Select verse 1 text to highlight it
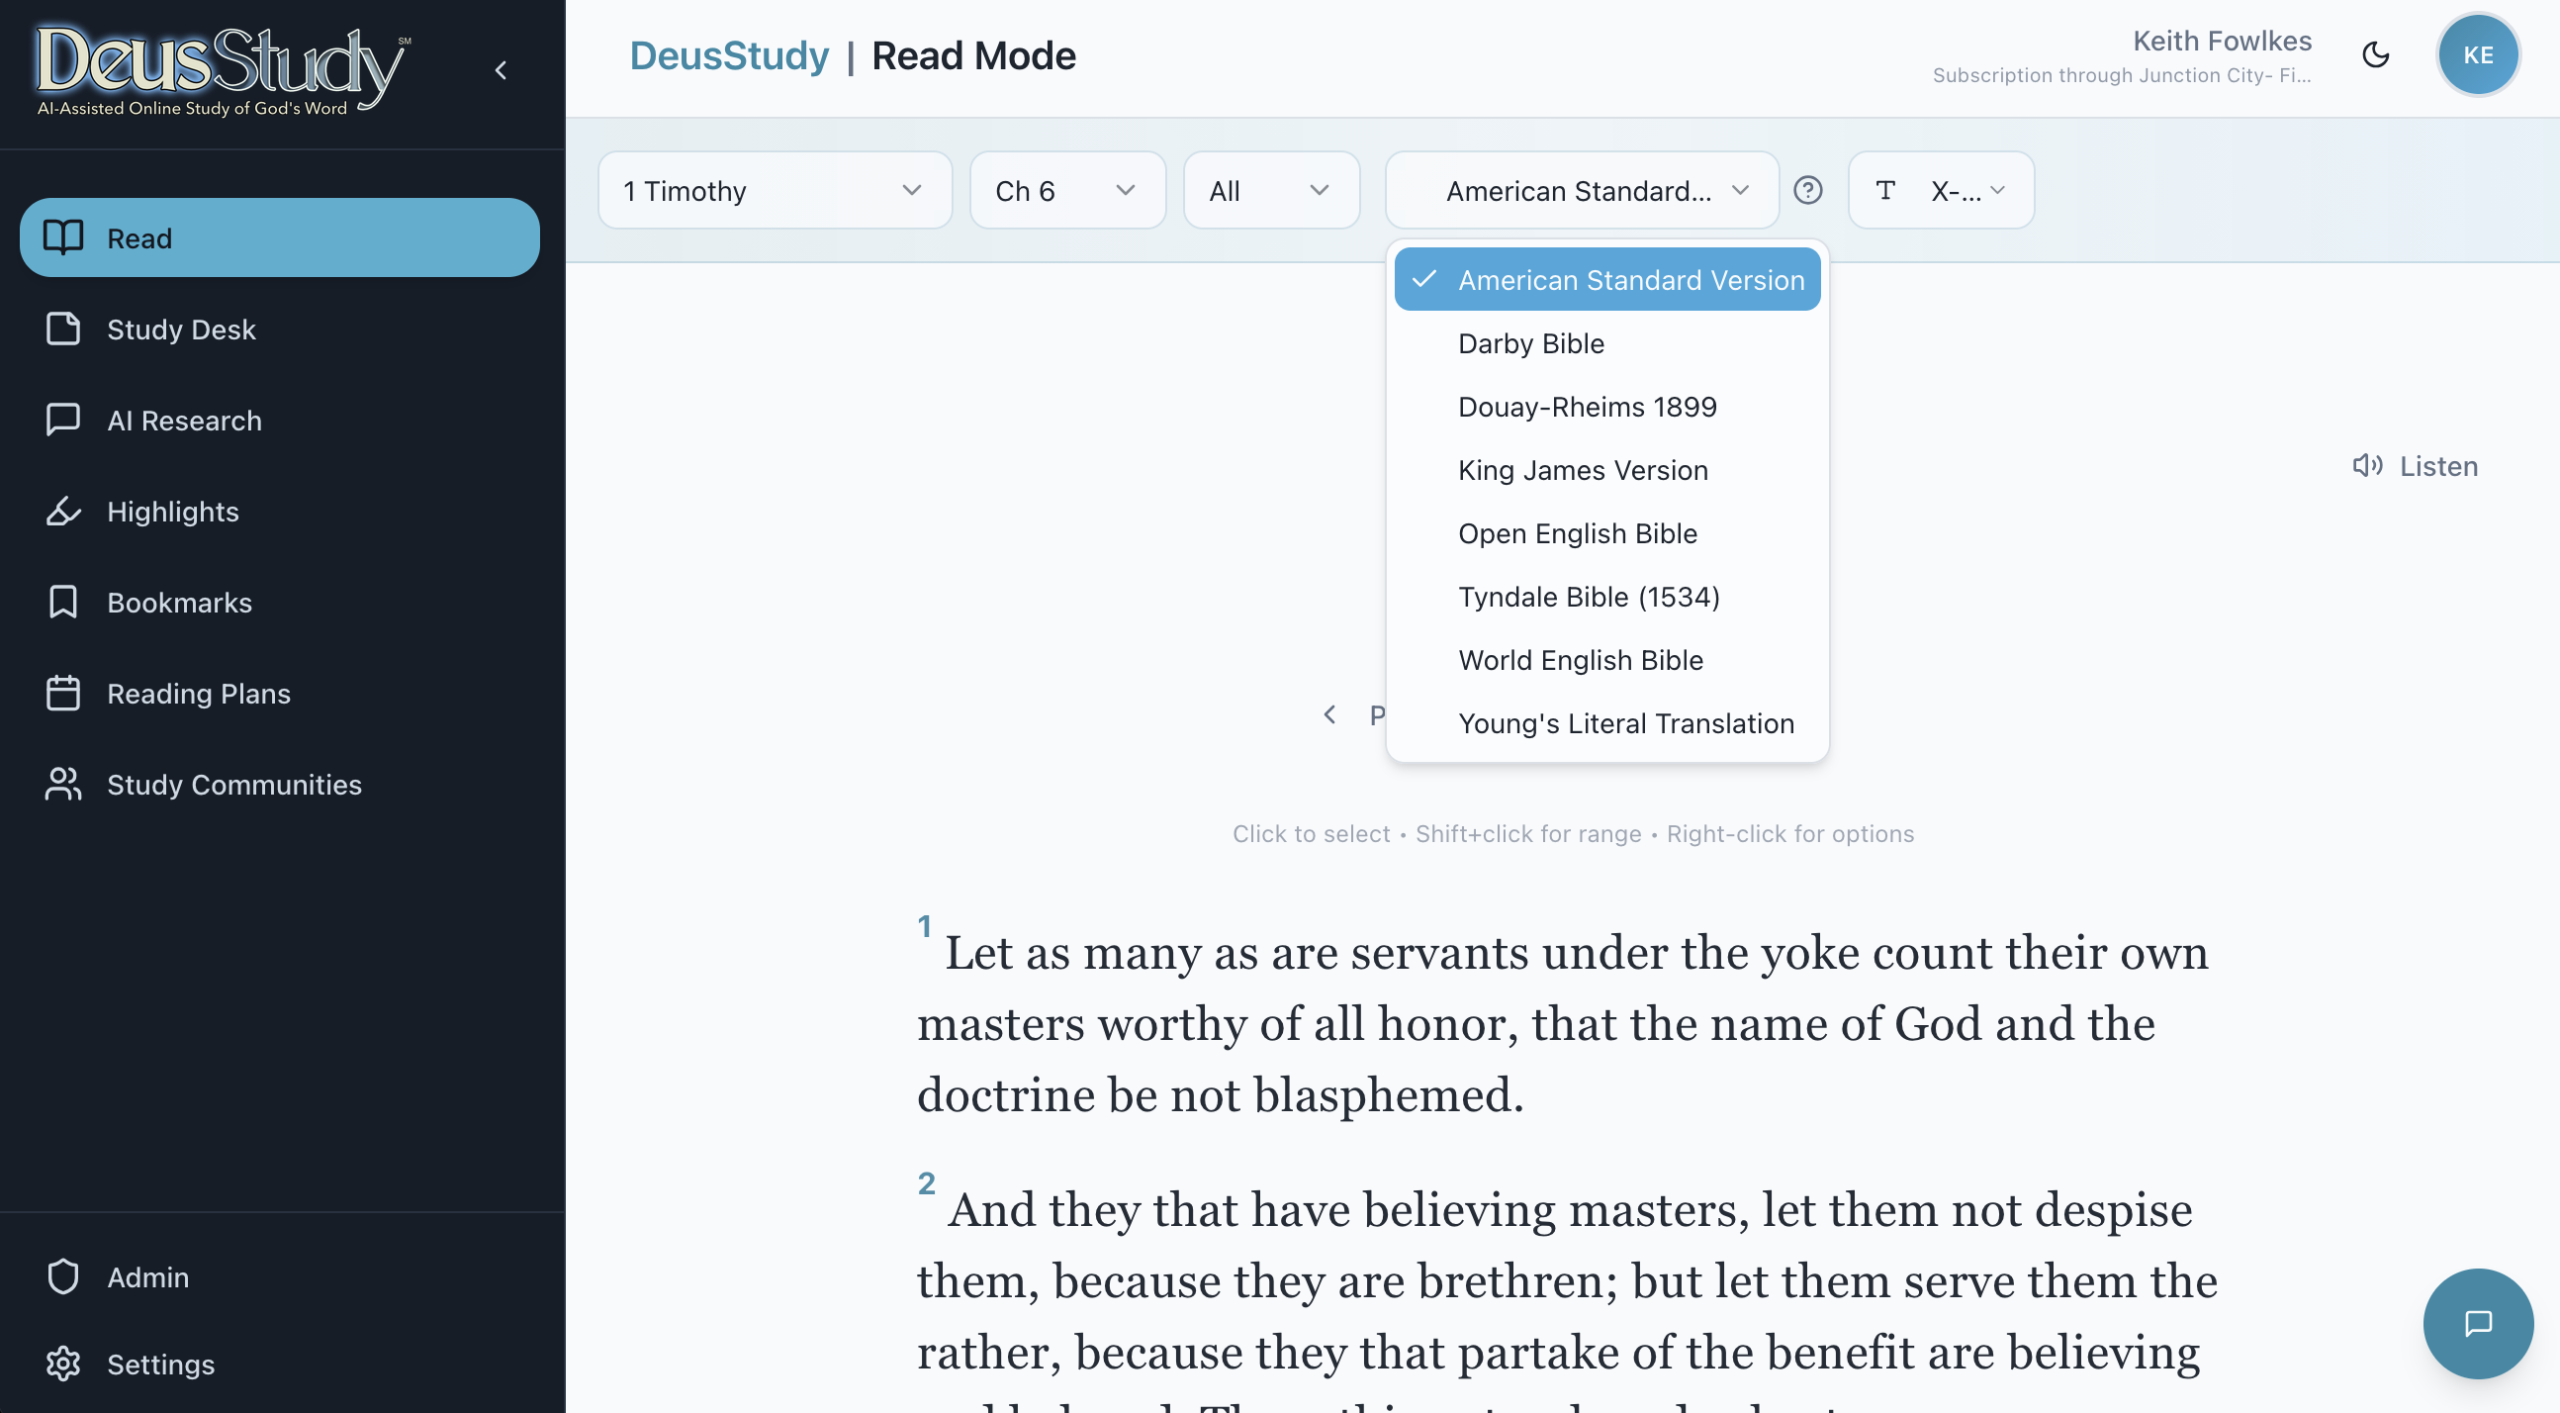 [x=1560, y=1023]
